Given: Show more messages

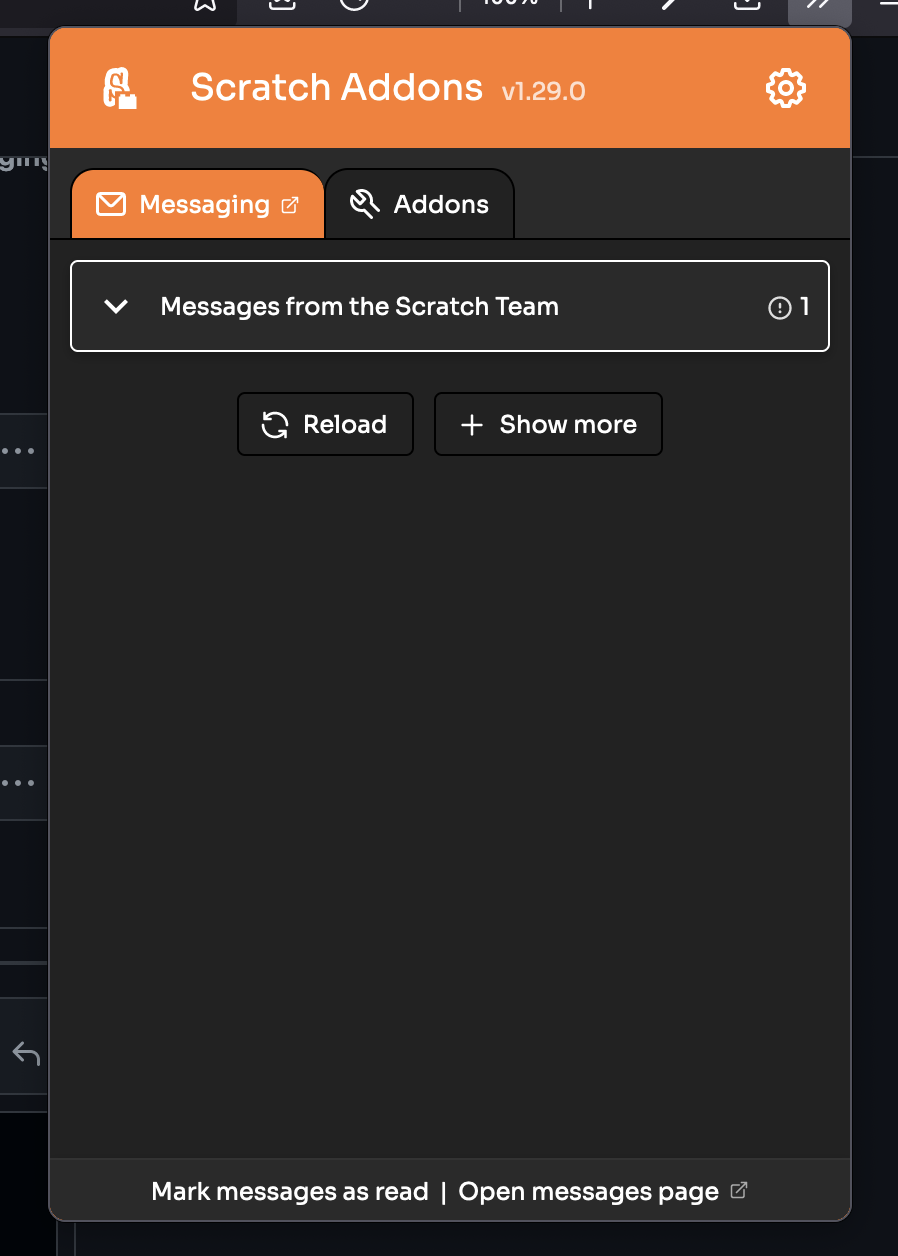Looking at the screenshot, I should 548,424.
